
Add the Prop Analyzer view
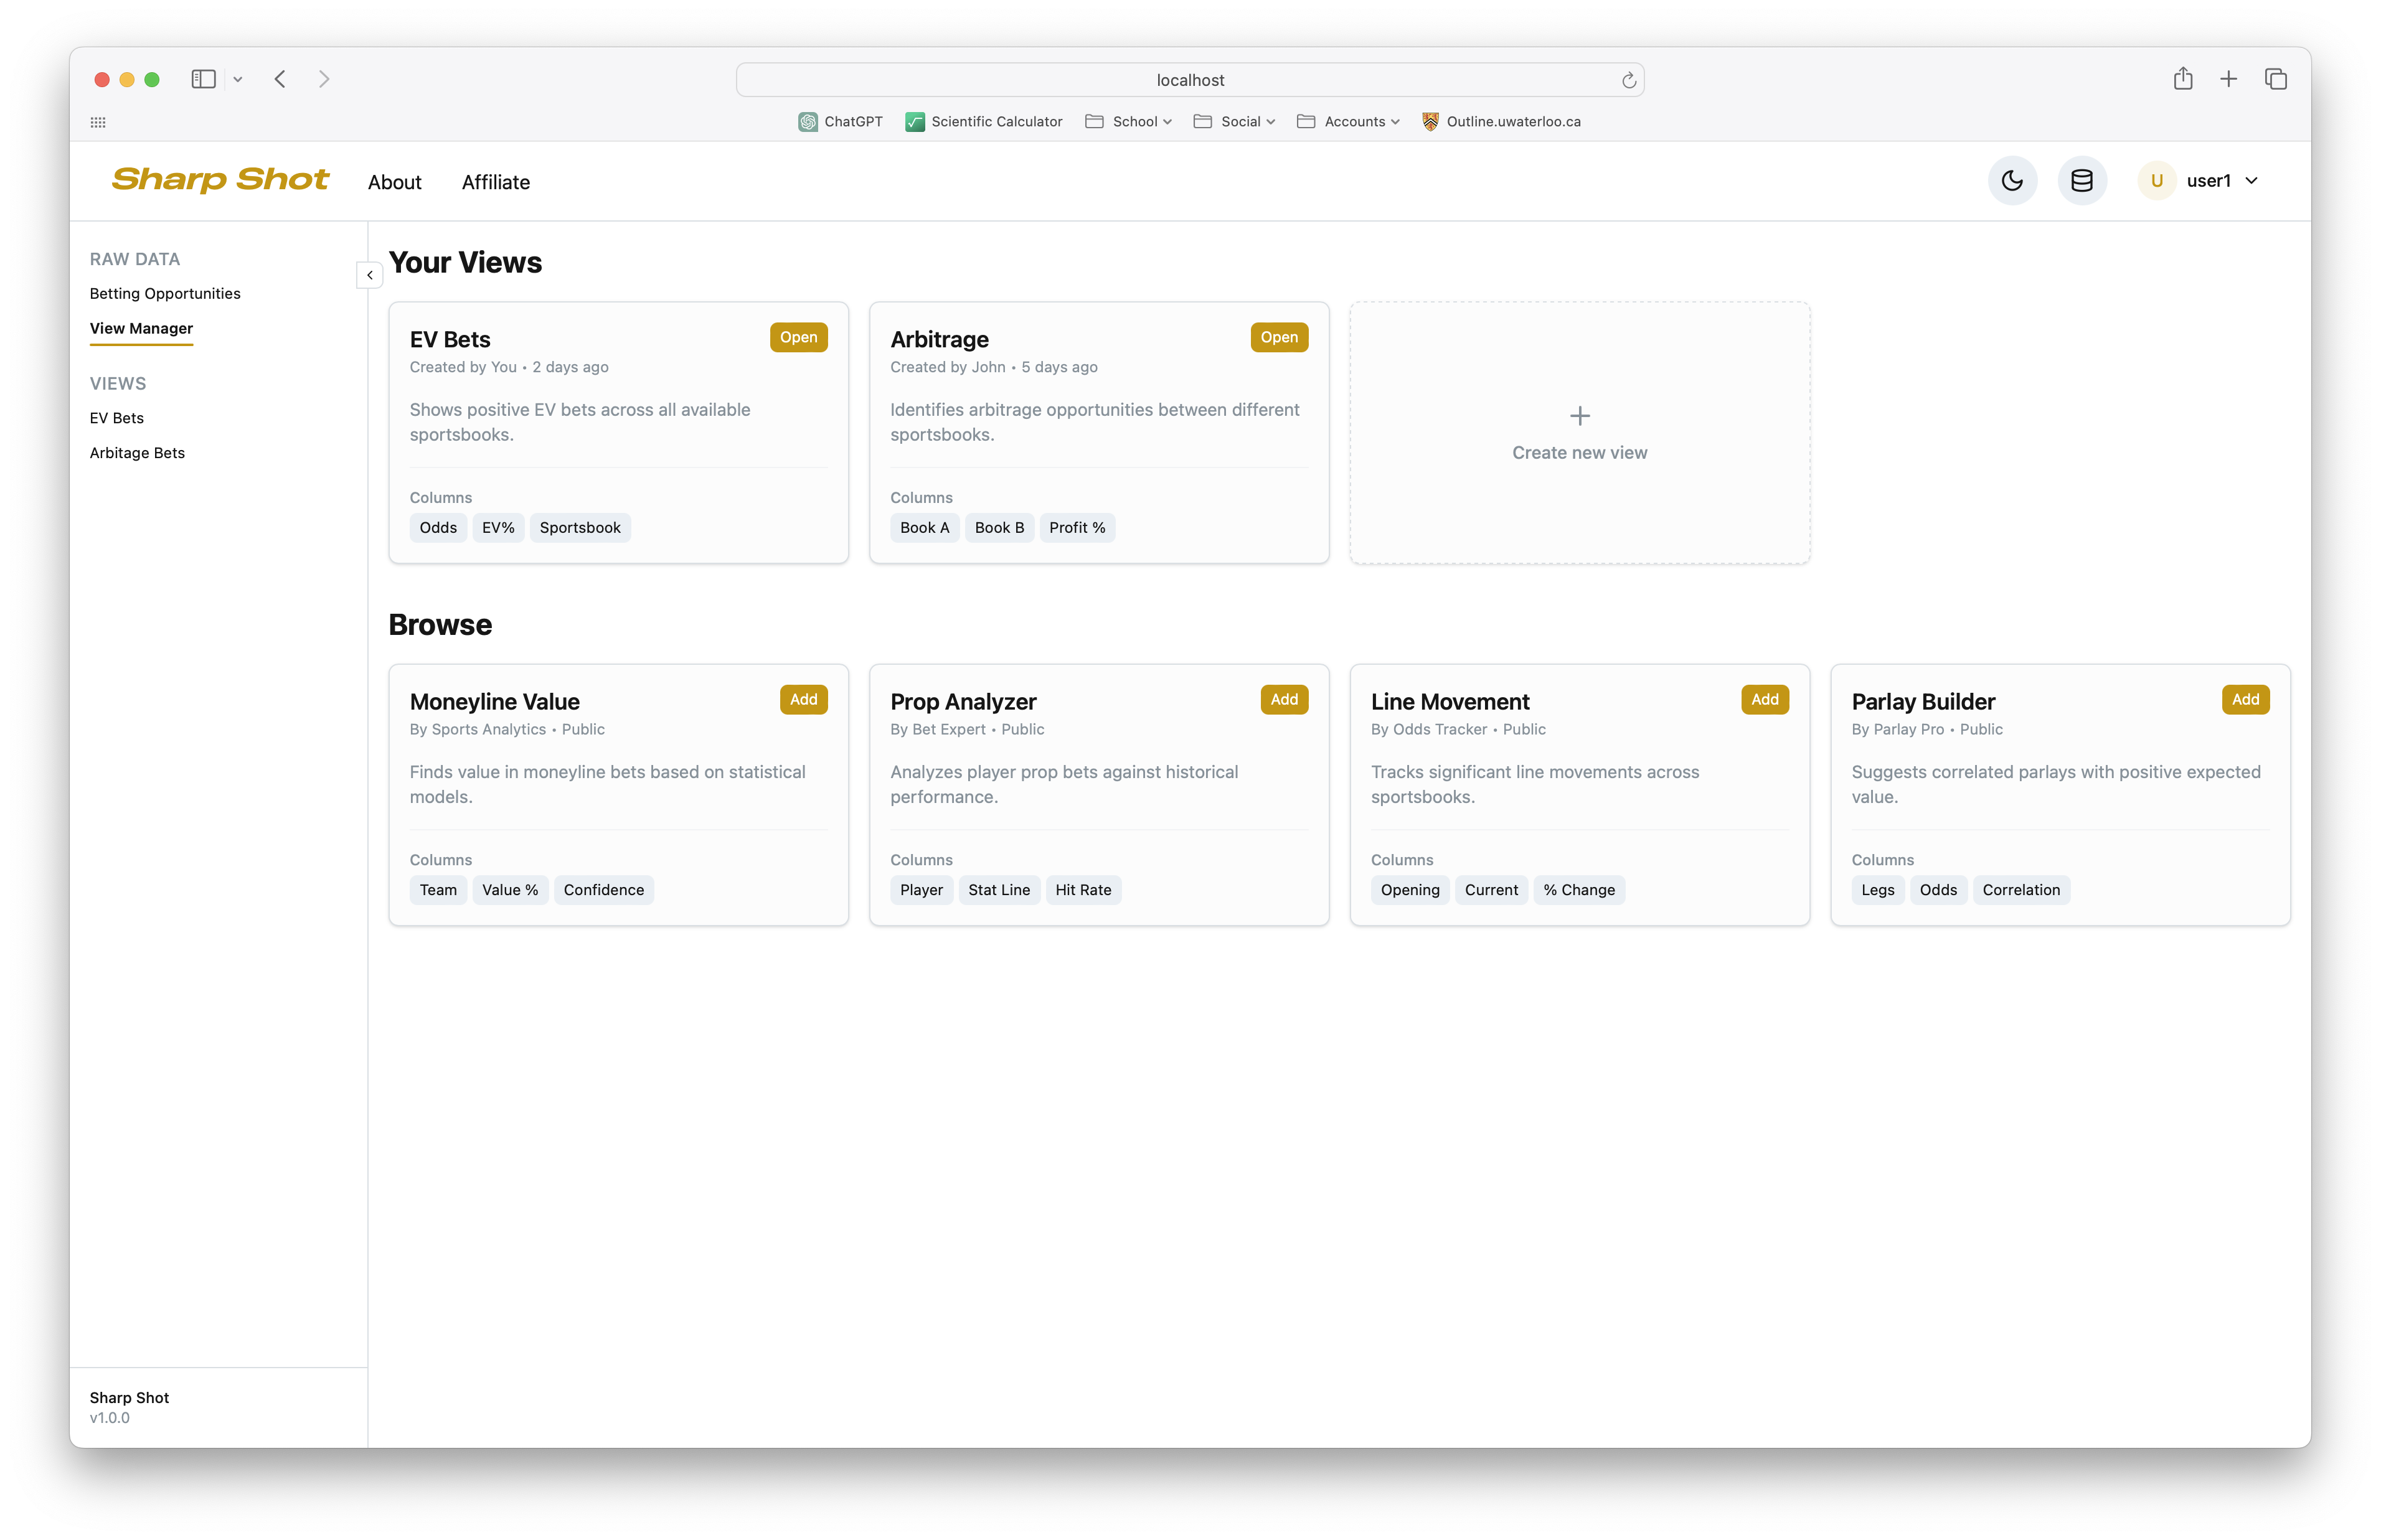coord(1284,699)
